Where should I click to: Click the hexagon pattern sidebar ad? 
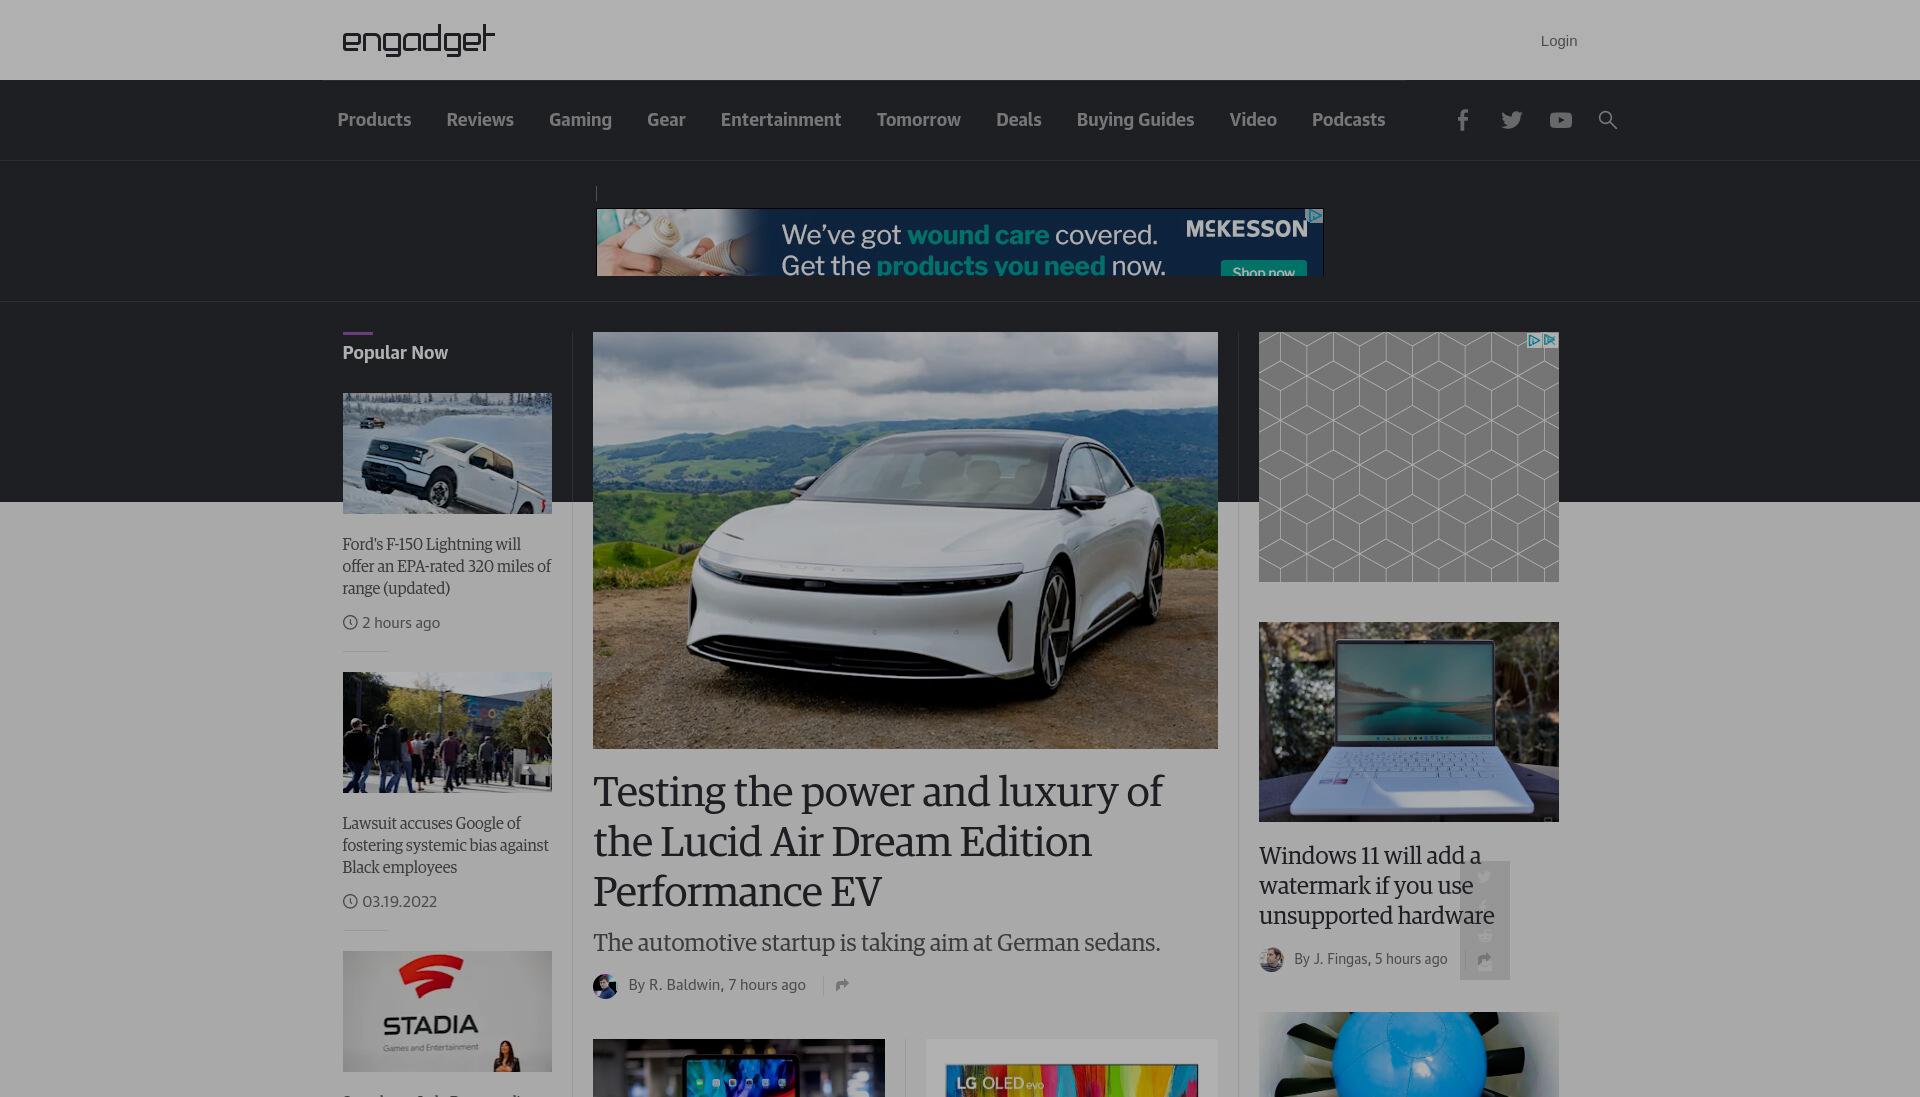[1408, 457]
